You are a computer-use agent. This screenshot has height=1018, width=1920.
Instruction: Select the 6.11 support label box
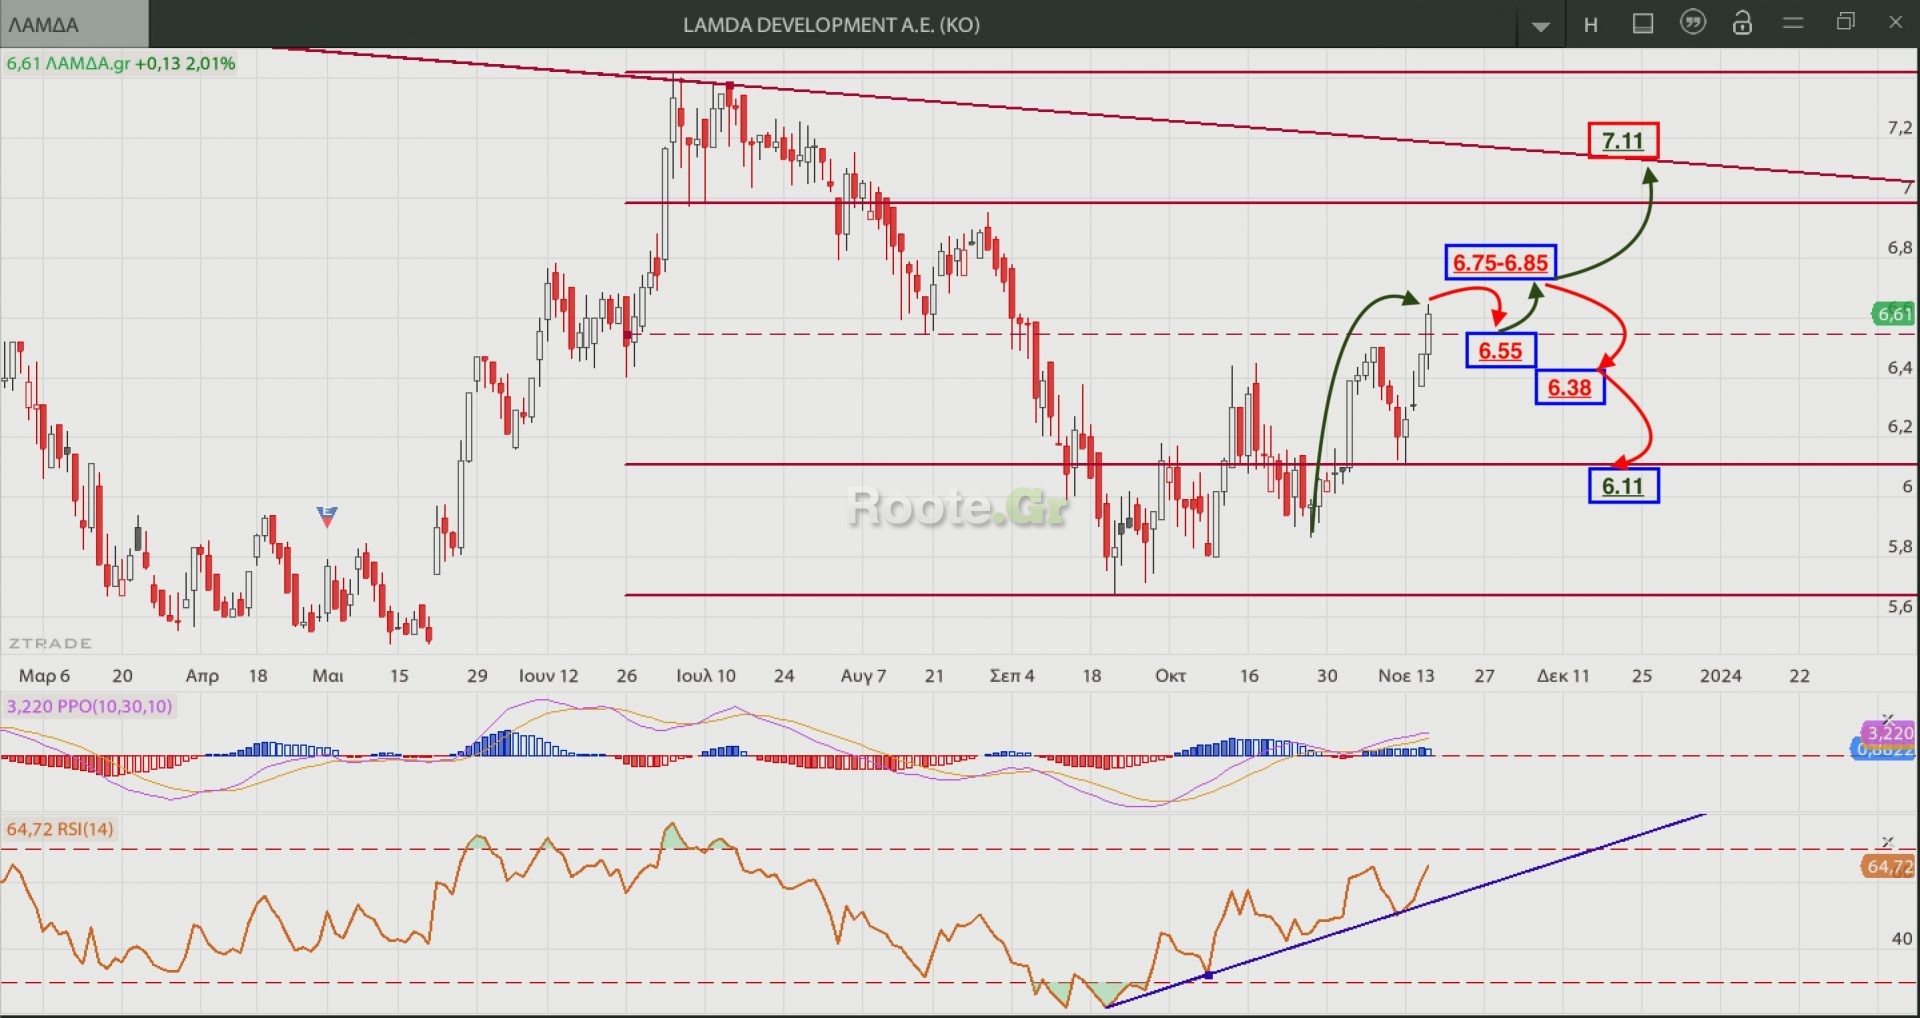click(x=1622, y=486)
